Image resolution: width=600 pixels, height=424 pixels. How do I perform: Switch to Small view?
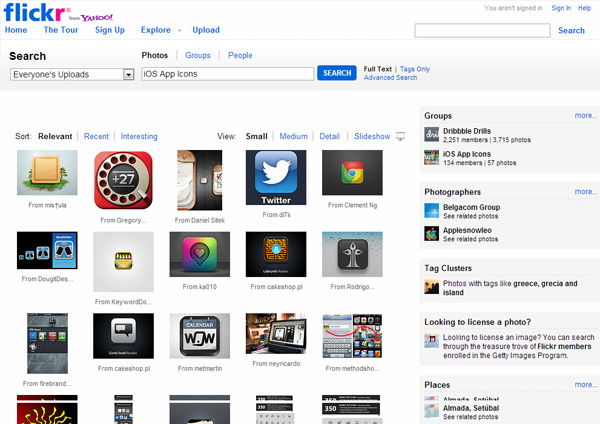[256, 136]
